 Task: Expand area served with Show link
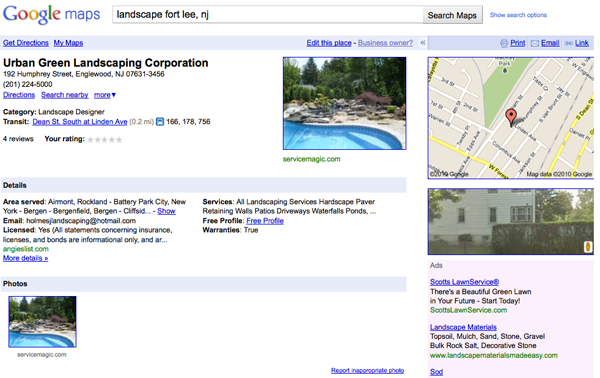pos(166,211)
